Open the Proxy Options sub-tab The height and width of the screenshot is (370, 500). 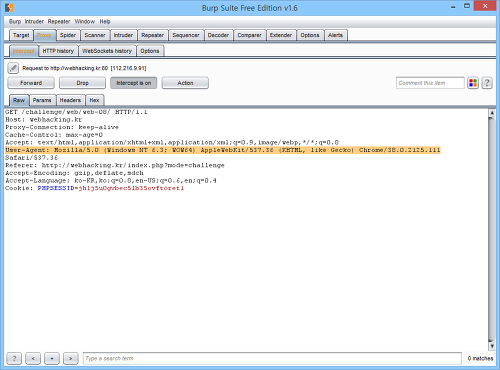[x=150, y=51]
